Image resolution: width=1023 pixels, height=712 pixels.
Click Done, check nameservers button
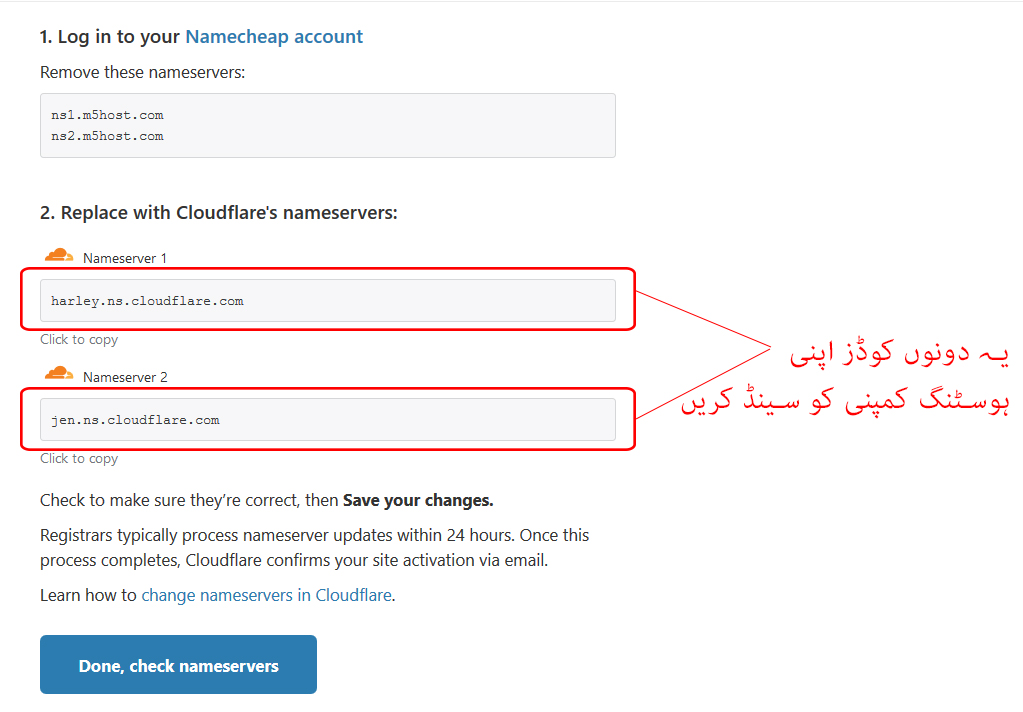(178, 664)
